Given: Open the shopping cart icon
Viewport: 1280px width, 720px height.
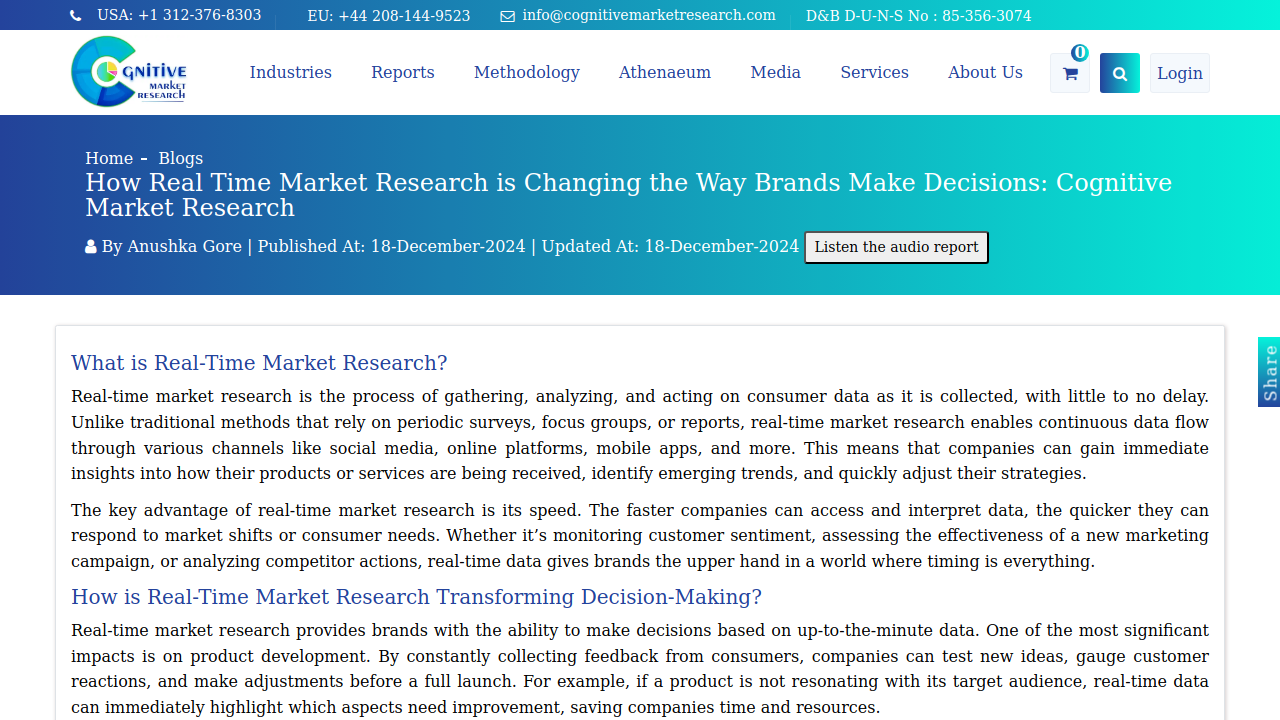Looking at the screenshot, I should pyautogui.click(x=1070, y=73).
